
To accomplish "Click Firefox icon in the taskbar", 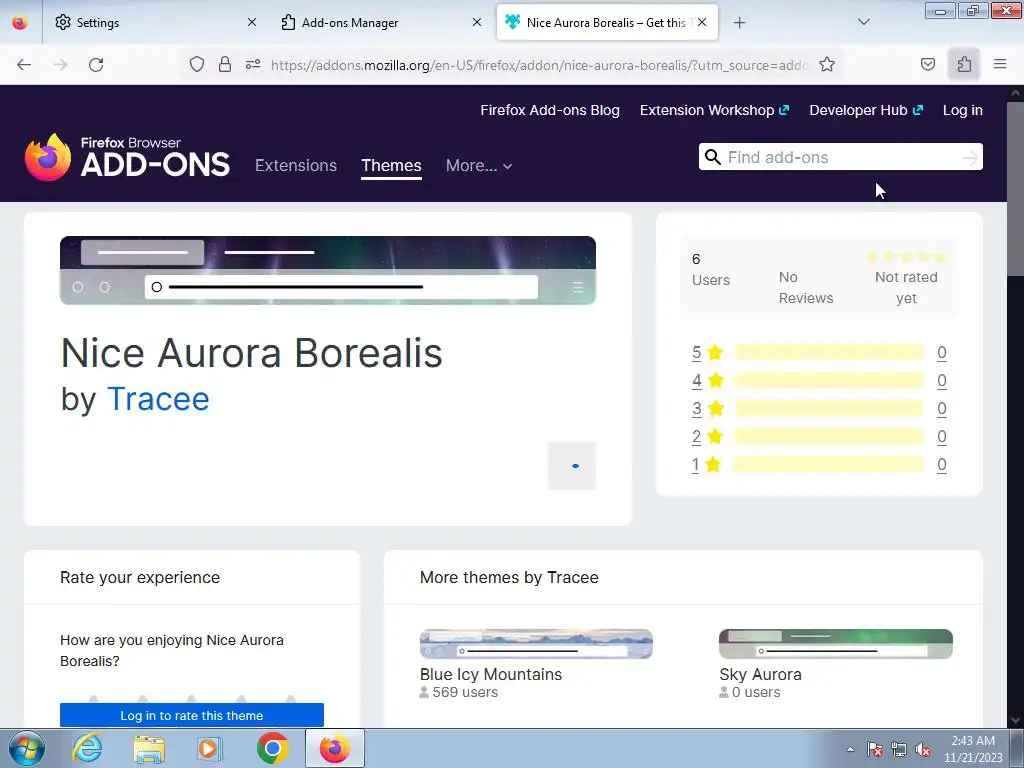I will point(334,748).
